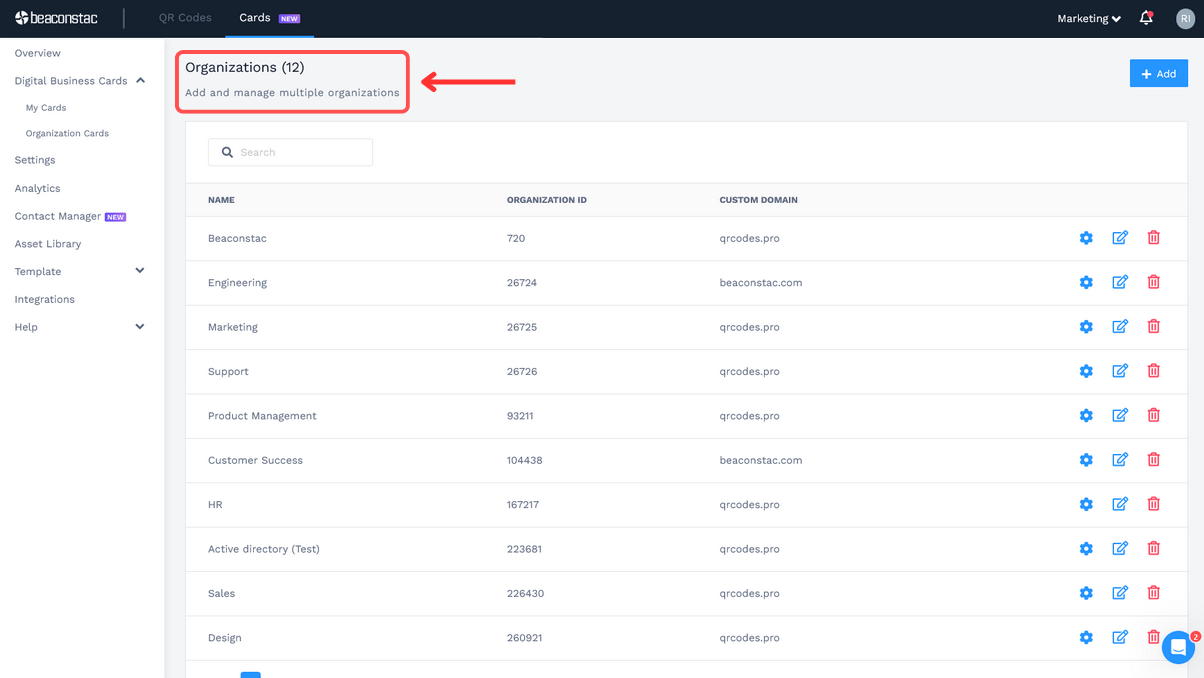Delete the Product Management organization
Image resolution: width=1204 pixels, height=678 pixels.
pyautogui.click(x=1153, y=415)
